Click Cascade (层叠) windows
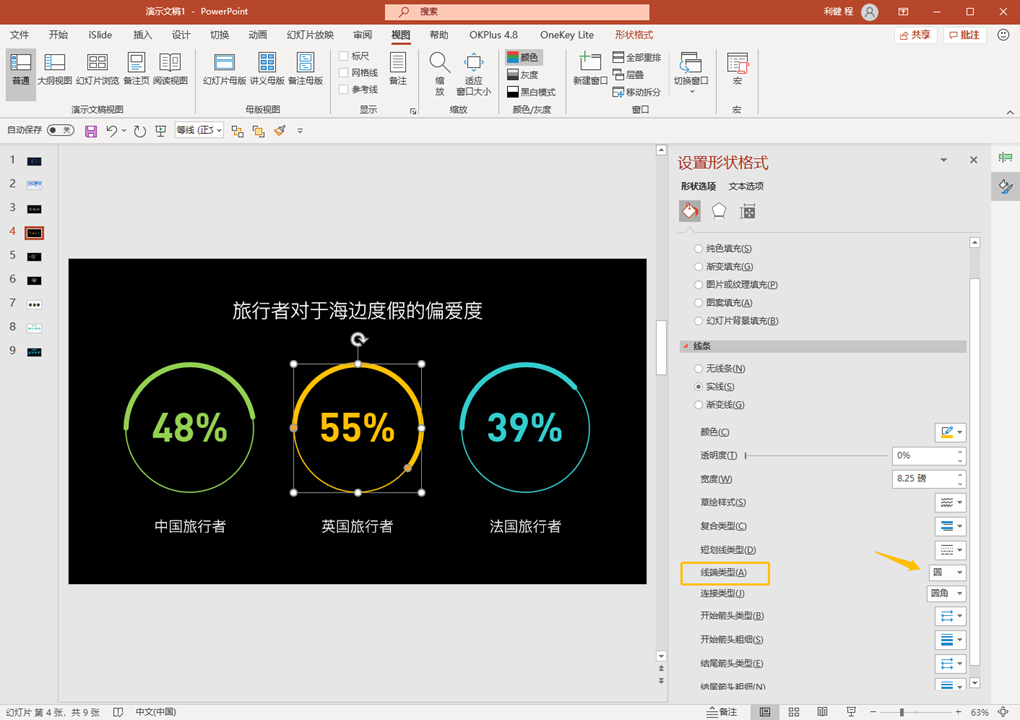1020x720 pixels. (628, 75)
